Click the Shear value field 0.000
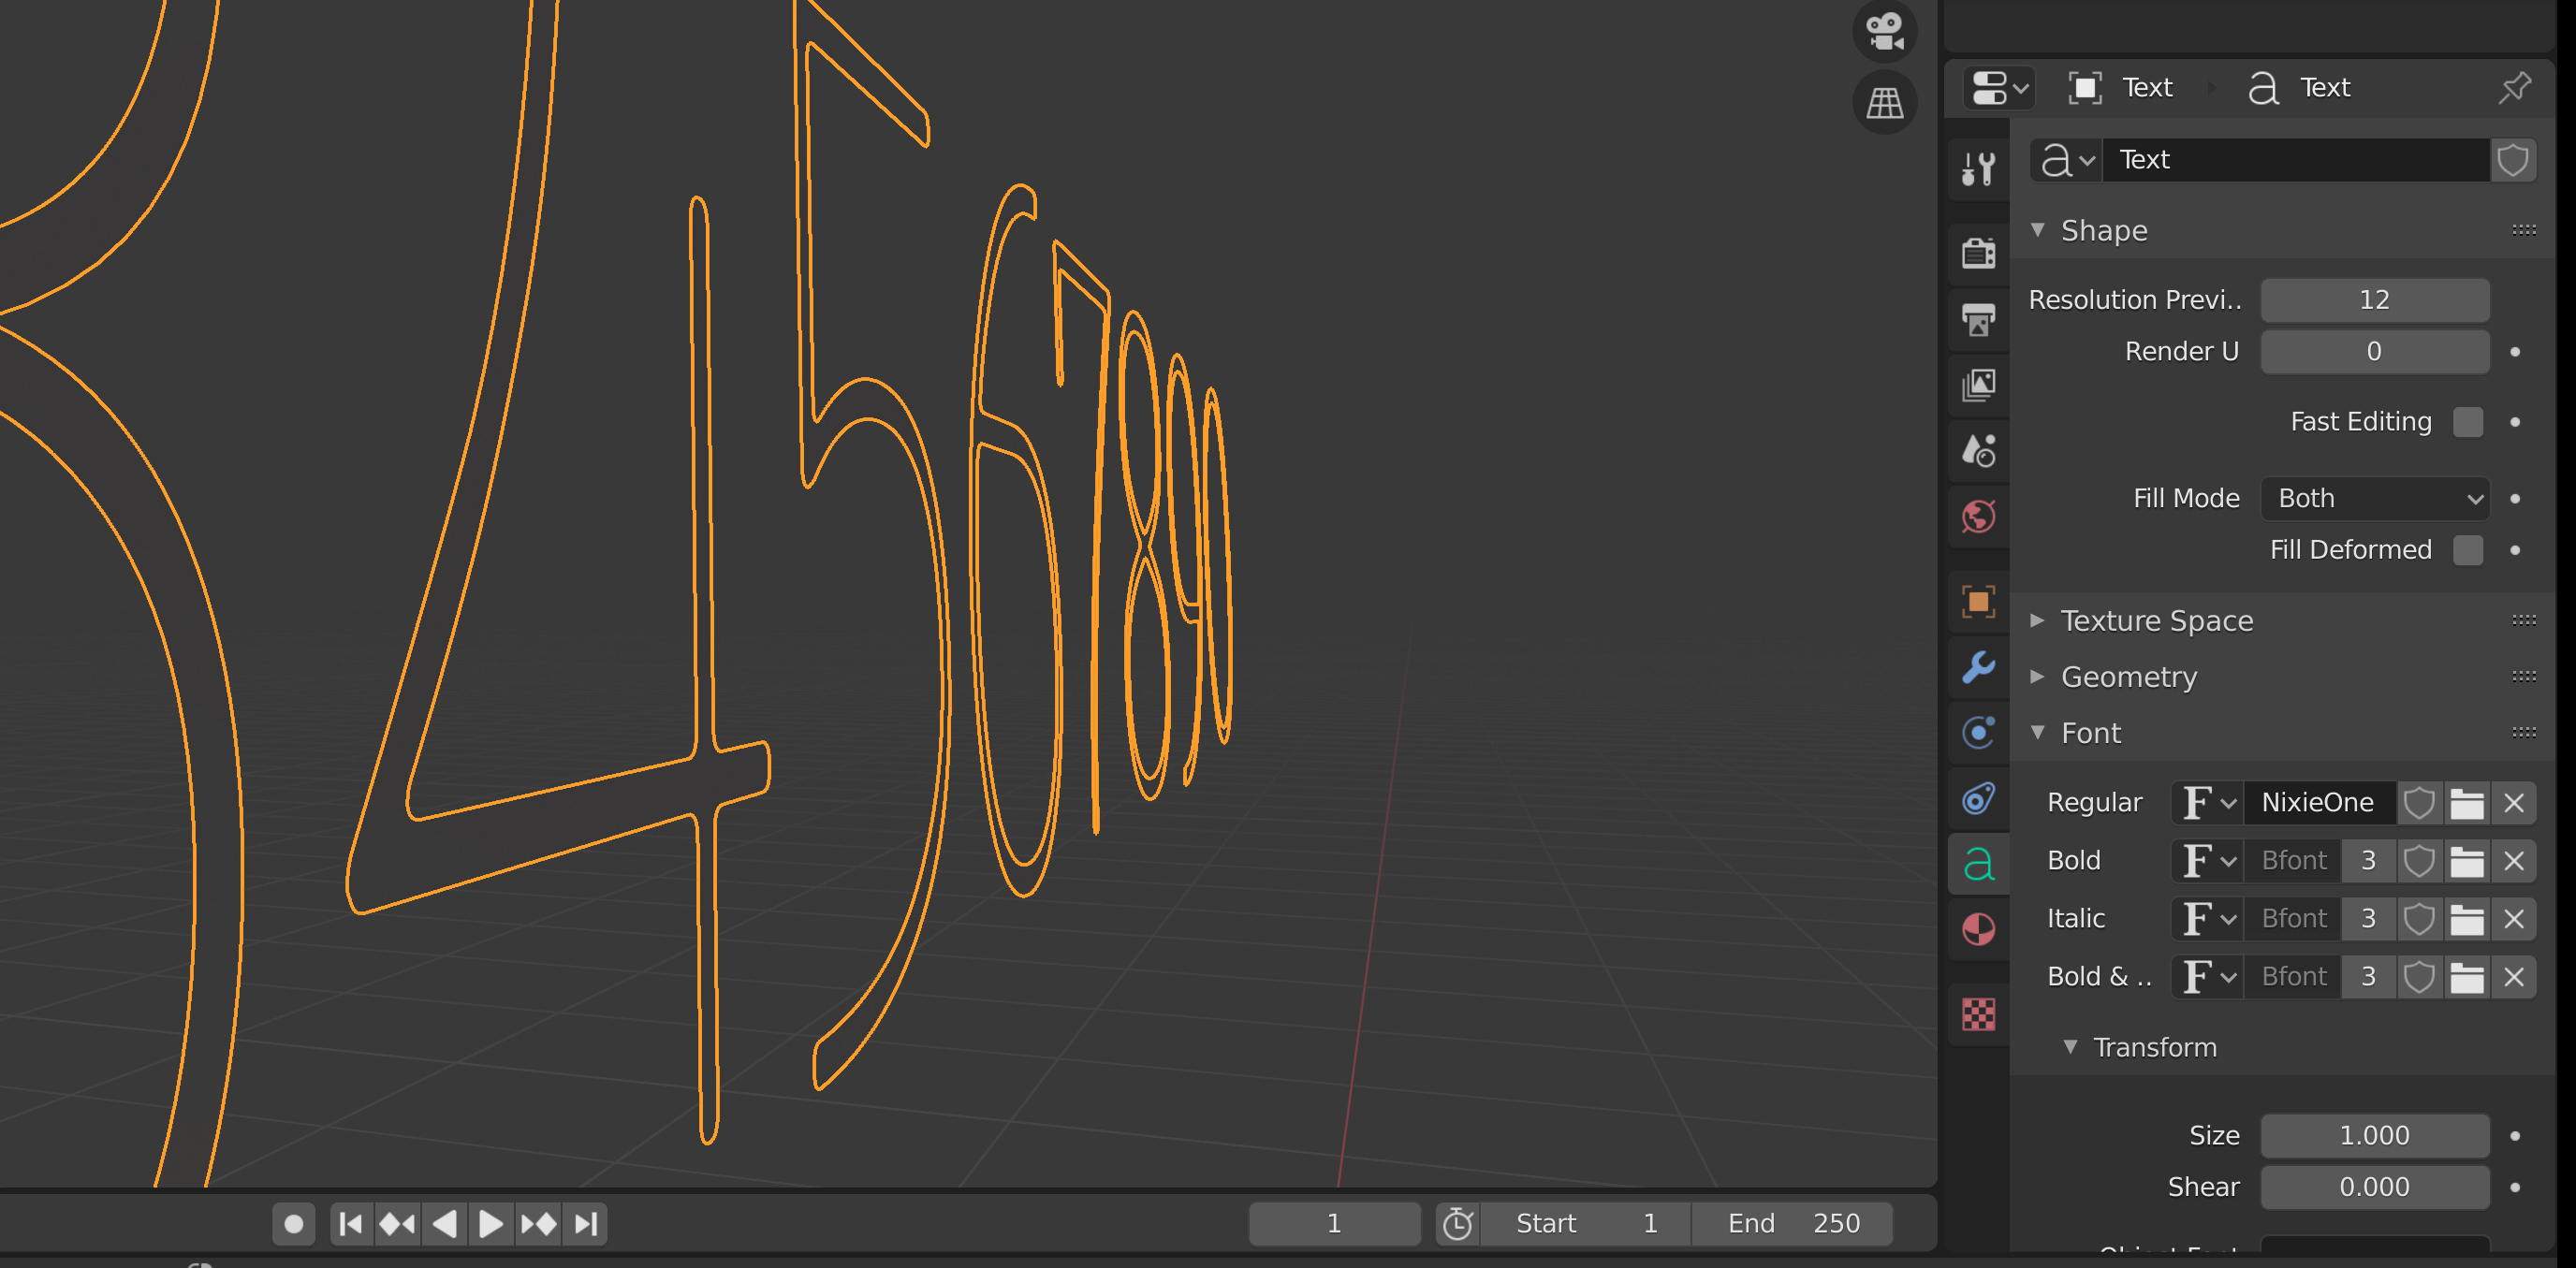Image resolution: width=2576 pixels, height=1268 pixels. click(x=2374, y=1188)
